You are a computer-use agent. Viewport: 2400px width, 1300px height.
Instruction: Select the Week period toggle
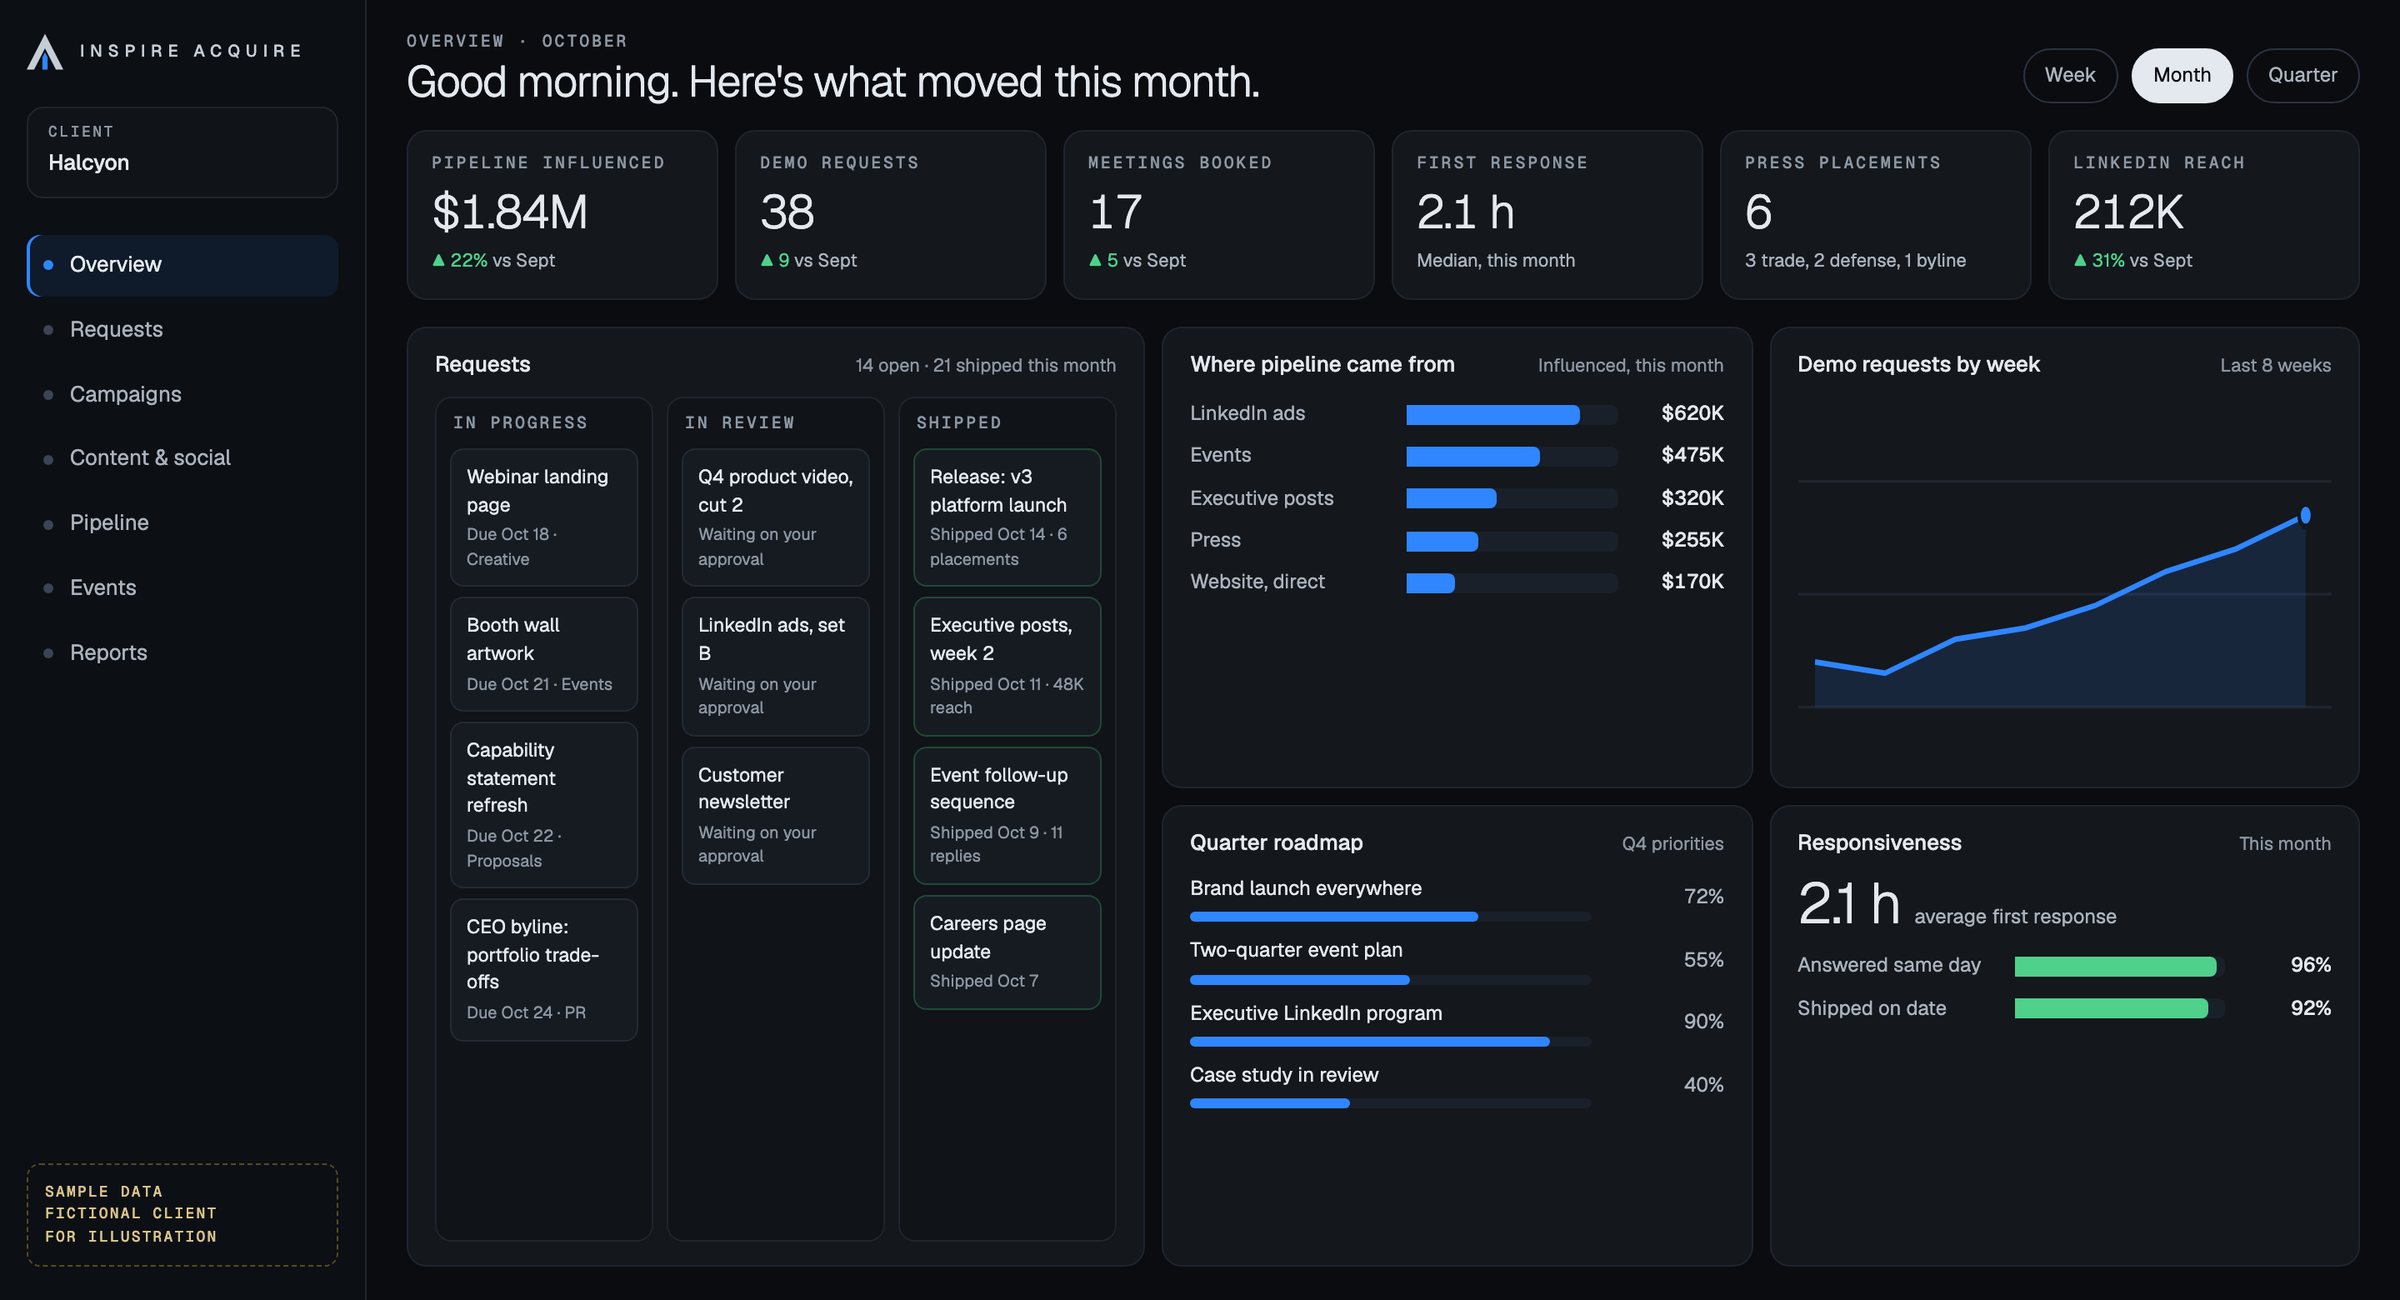coord(2069,75)
